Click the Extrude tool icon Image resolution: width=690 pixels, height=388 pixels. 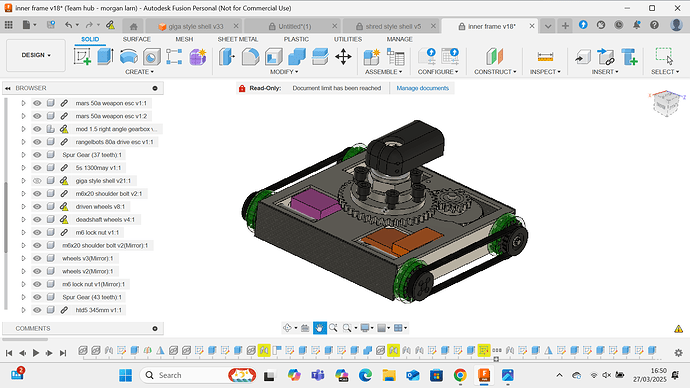(x=105, y=57)
